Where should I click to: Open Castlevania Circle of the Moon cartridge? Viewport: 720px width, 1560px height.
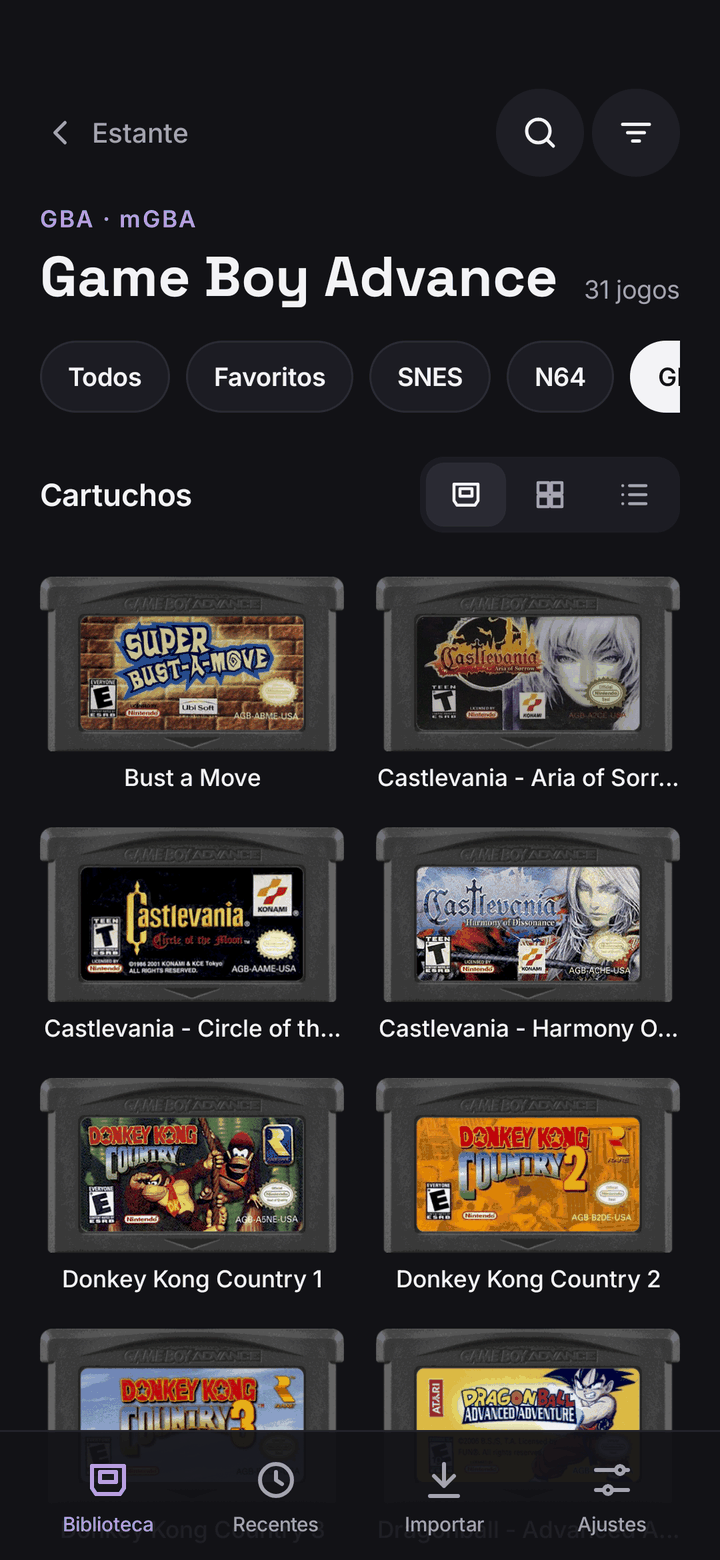192,915
